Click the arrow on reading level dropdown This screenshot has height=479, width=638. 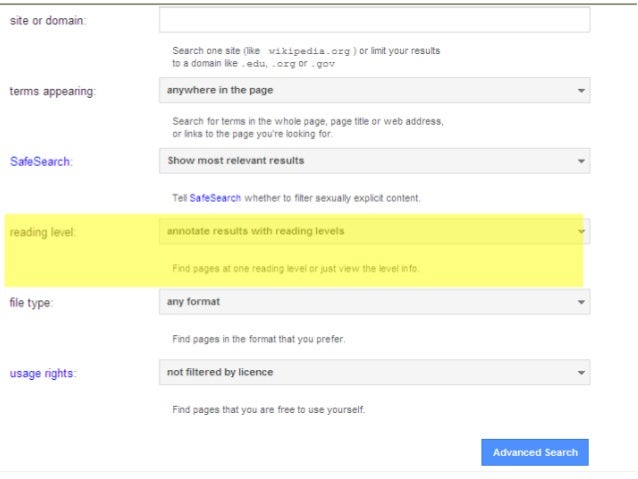(x=581, y=232)
